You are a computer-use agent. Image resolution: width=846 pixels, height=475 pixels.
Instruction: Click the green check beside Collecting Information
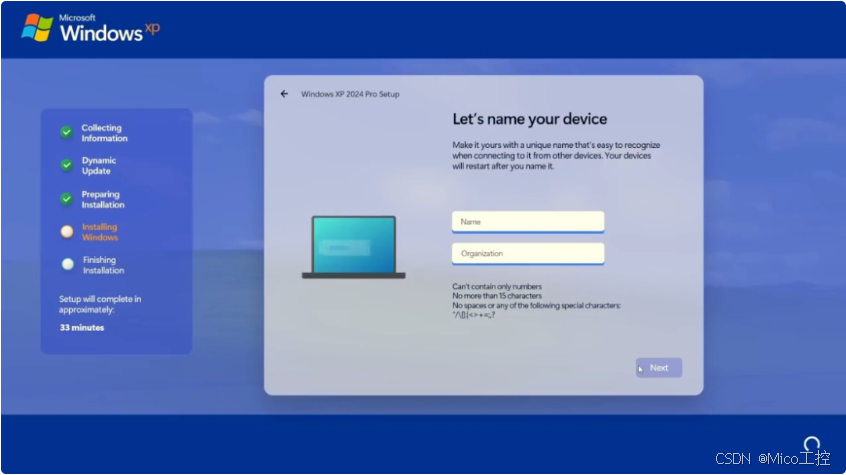[66, 132]
